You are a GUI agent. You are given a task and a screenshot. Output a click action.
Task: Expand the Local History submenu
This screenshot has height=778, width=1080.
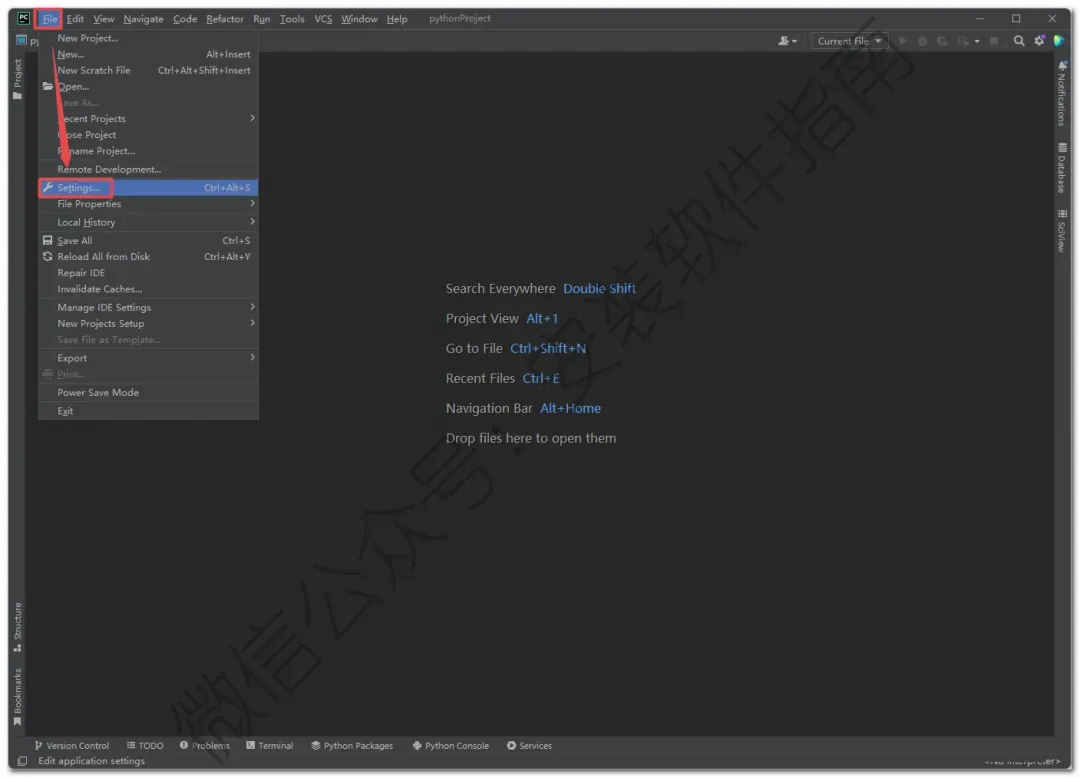[148, 222]
